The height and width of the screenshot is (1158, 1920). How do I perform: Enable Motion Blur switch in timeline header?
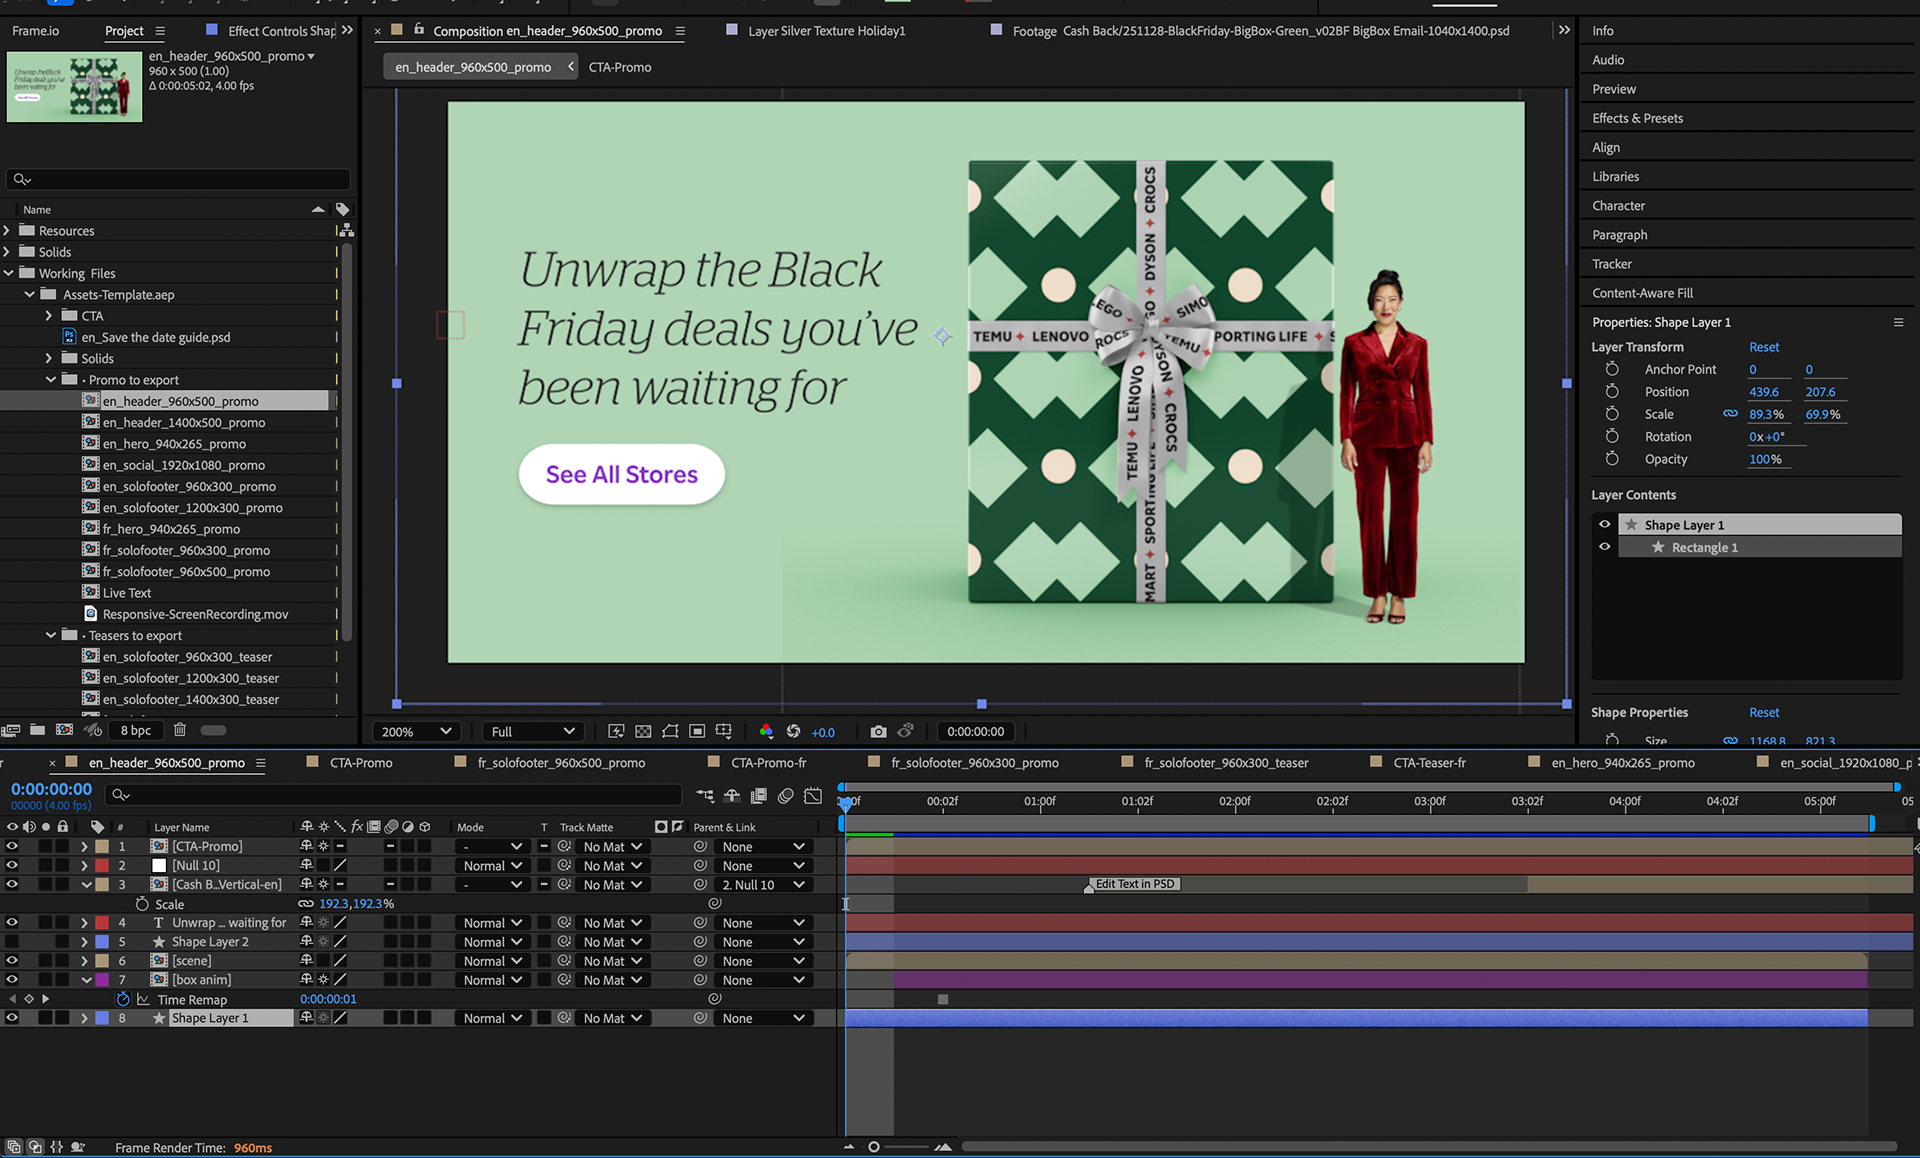(x=786, y=796)
